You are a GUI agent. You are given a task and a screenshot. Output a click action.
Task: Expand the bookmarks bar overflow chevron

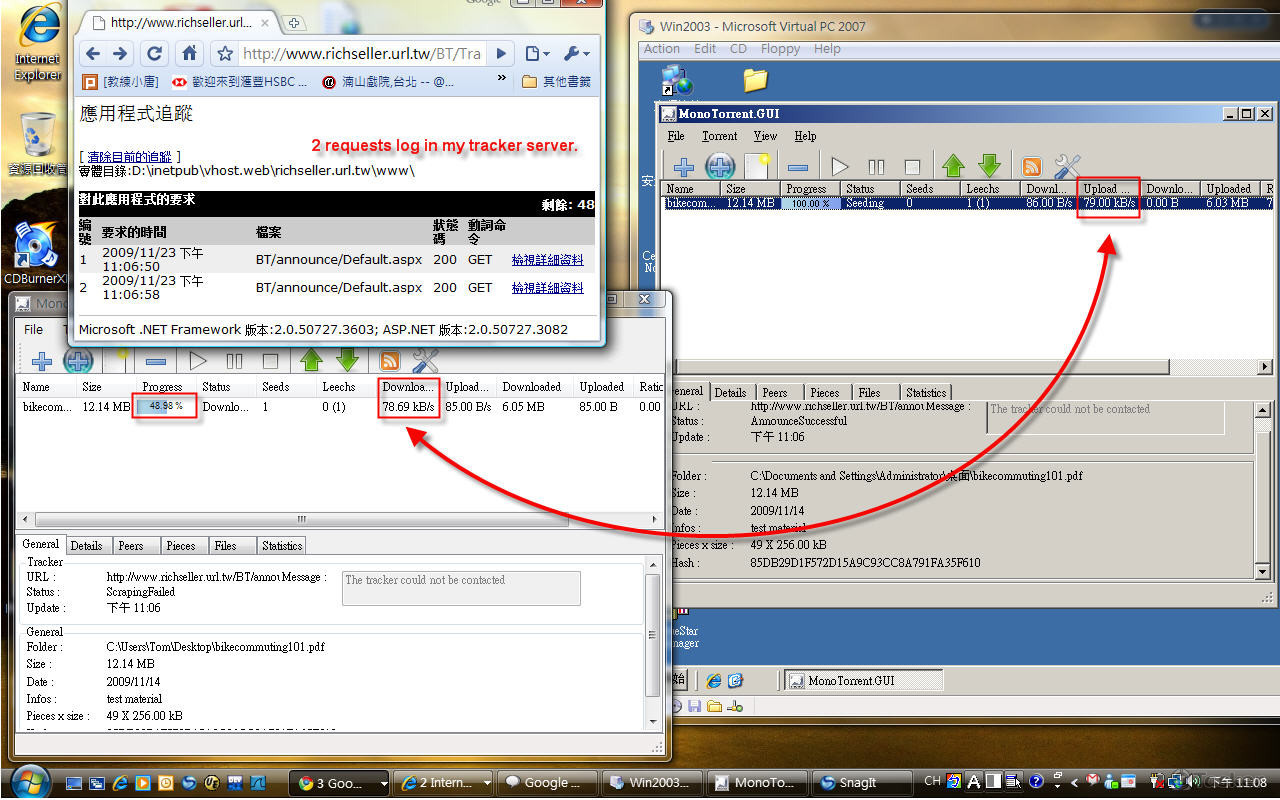click(x=502, y=80)
